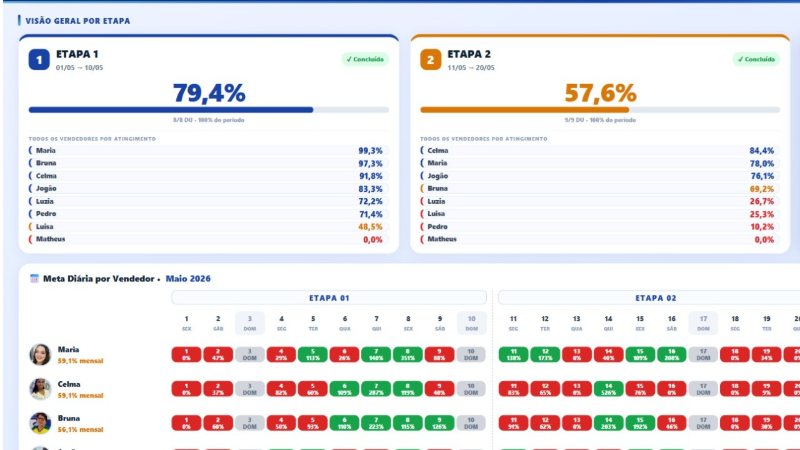
Task: Click the day 3 DOM column header
Action: [250, 323]
